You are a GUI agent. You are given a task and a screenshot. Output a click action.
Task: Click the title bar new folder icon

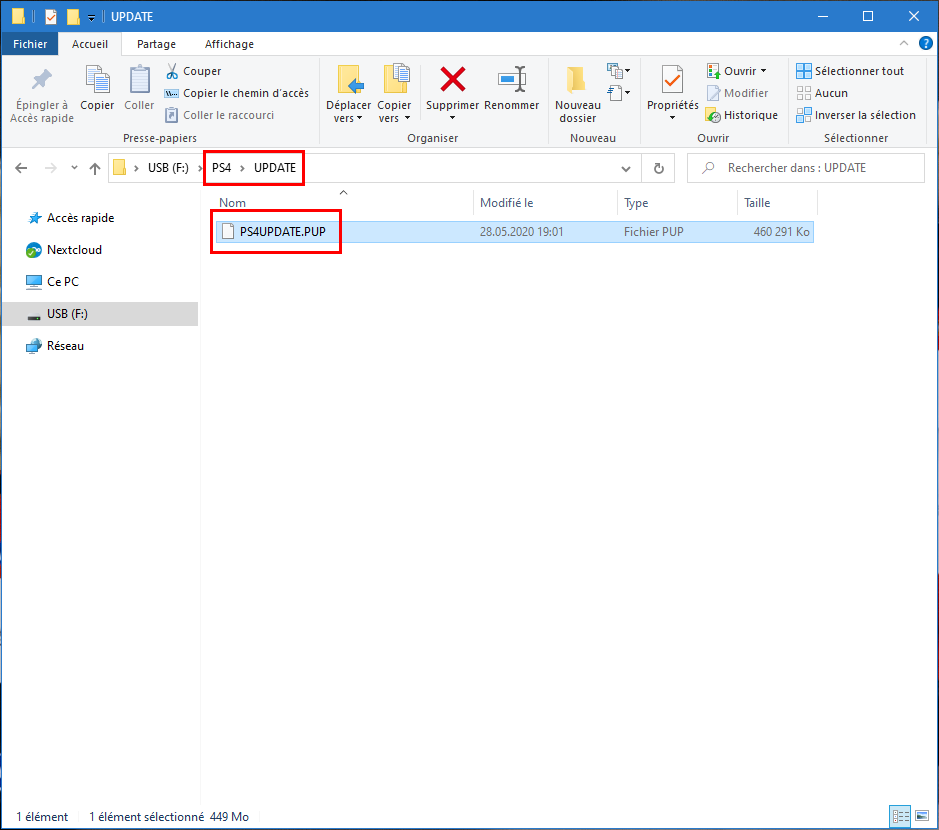73,16
